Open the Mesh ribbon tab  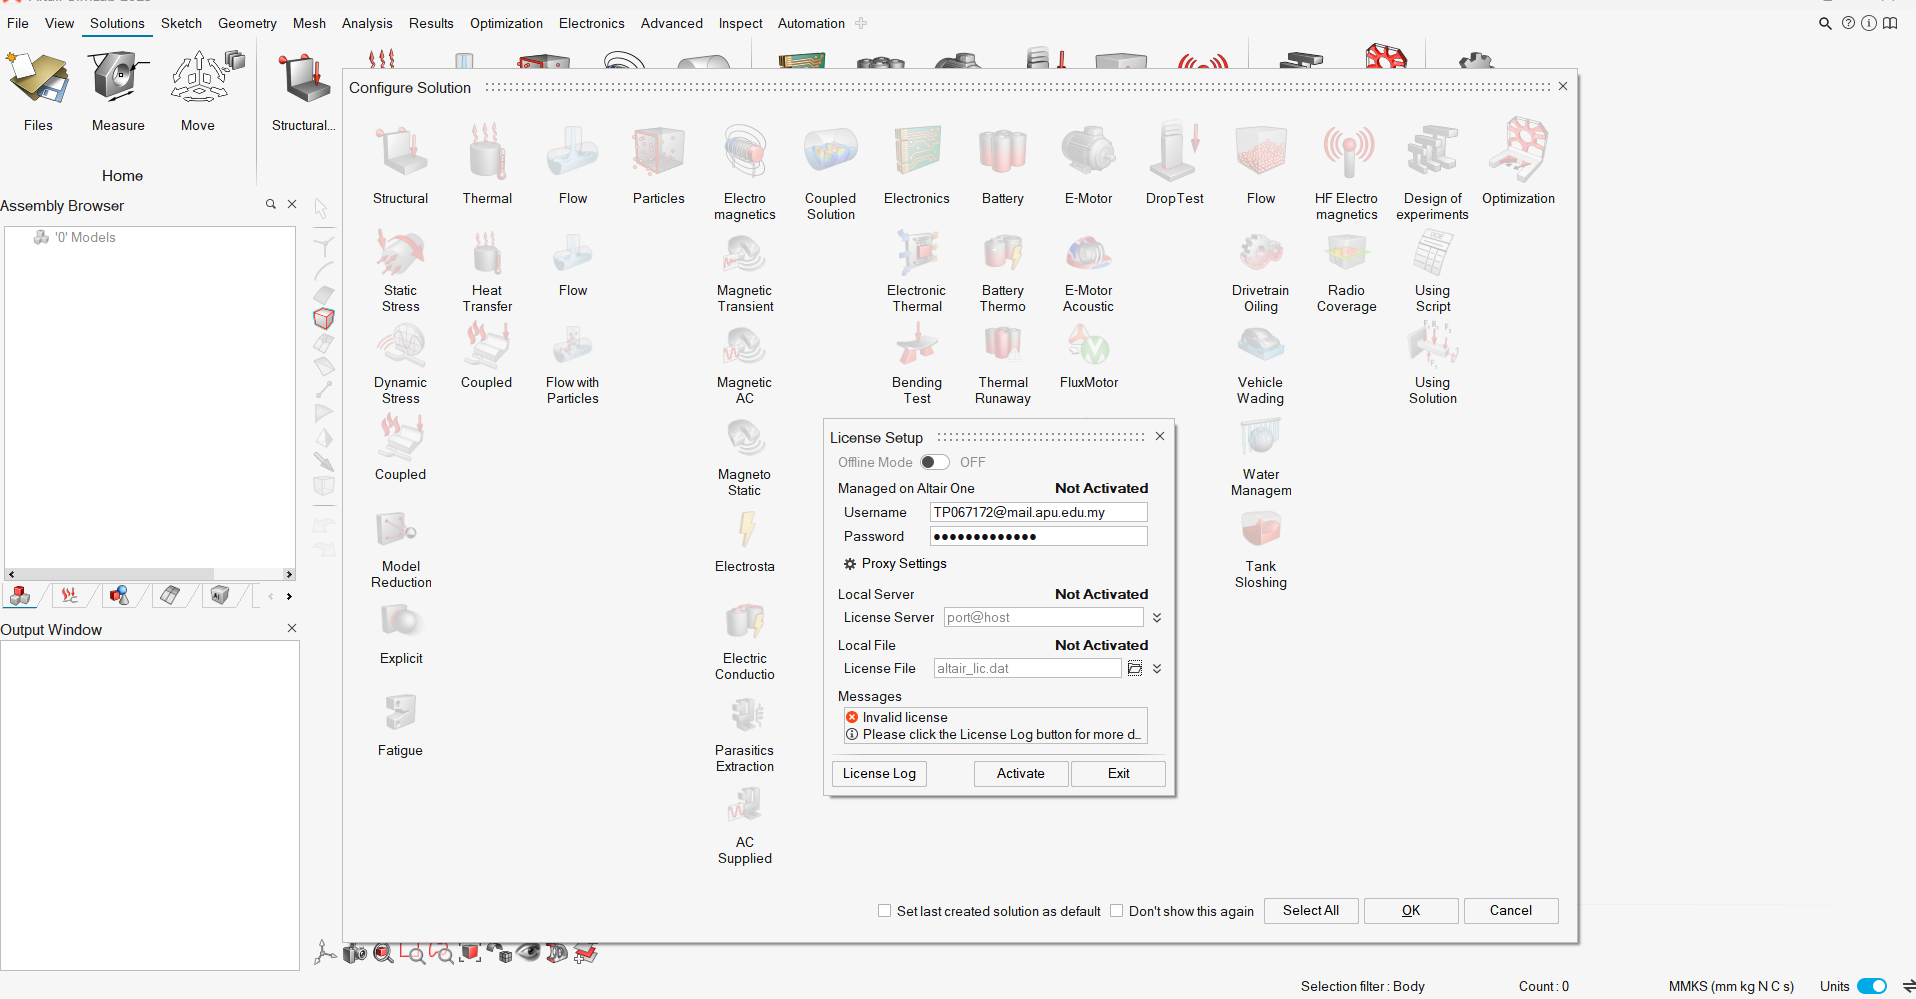point(309,23)
